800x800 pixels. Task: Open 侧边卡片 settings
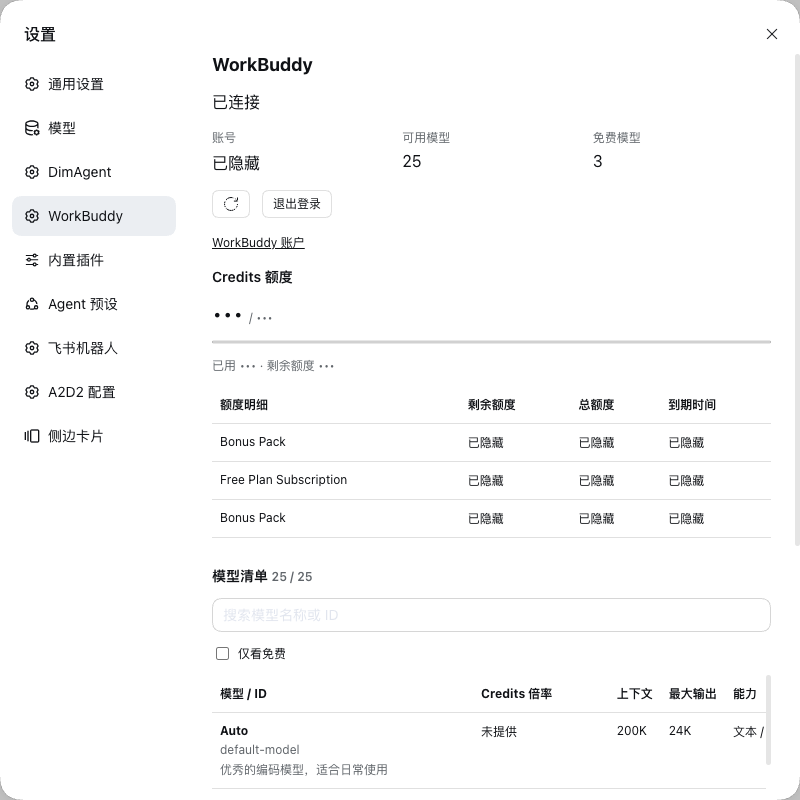pyautogui.click(x=94, y=436)
